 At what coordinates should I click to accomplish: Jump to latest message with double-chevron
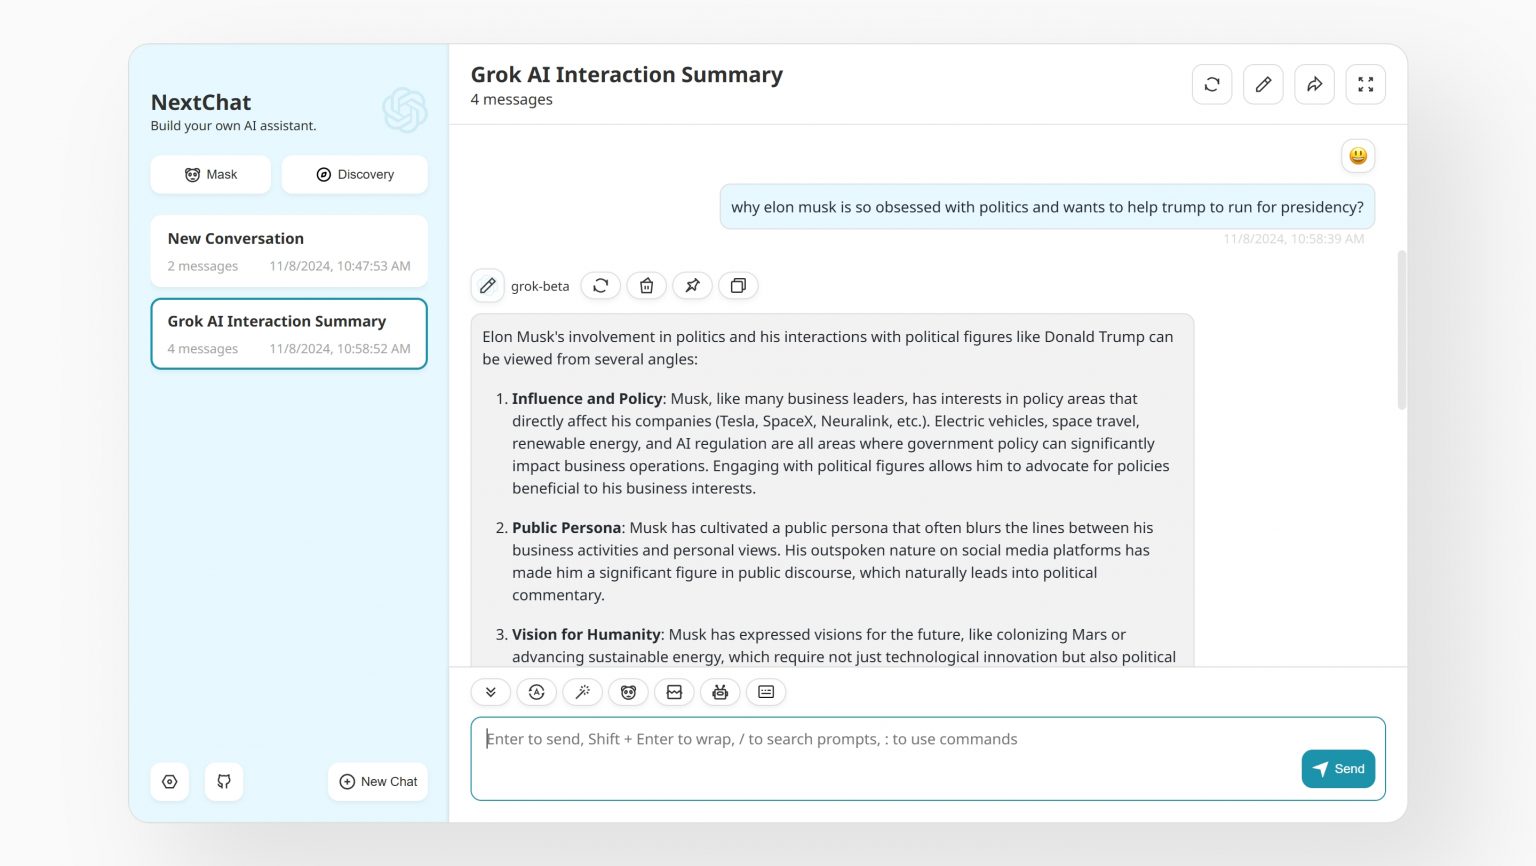pos(490,691)
